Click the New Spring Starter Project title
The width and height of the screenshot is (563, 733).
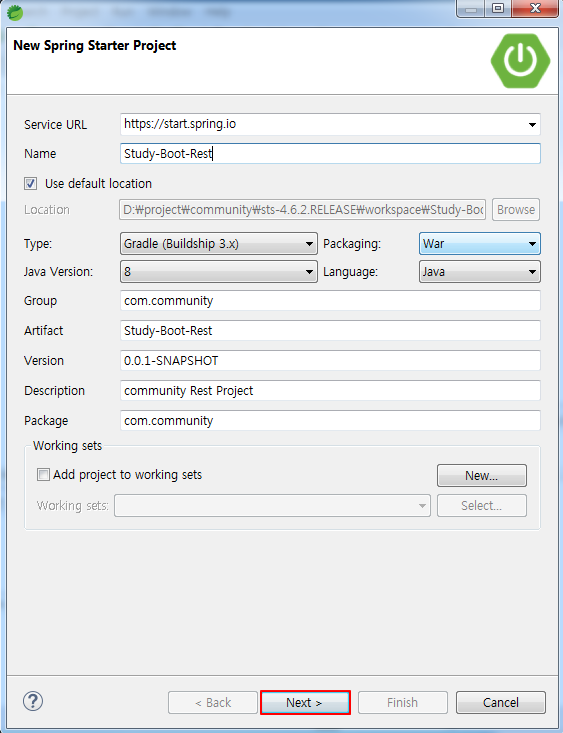click(x=94, y=46)
